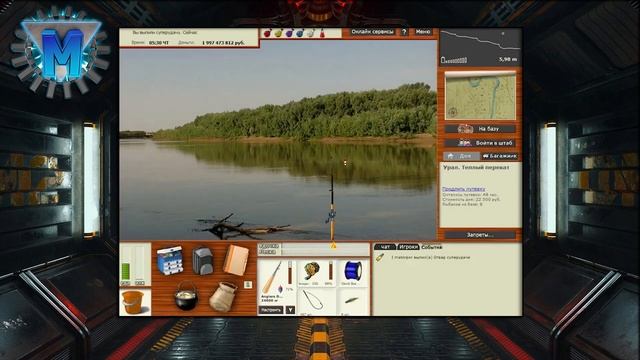Click the Запреты... button
This screenshot has width=640, height=360.
480,235
